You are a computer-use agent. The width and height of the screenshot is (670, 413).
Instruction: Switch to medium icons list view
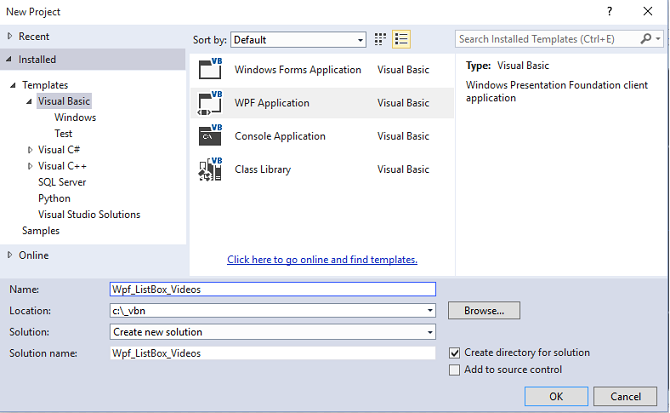401,39
